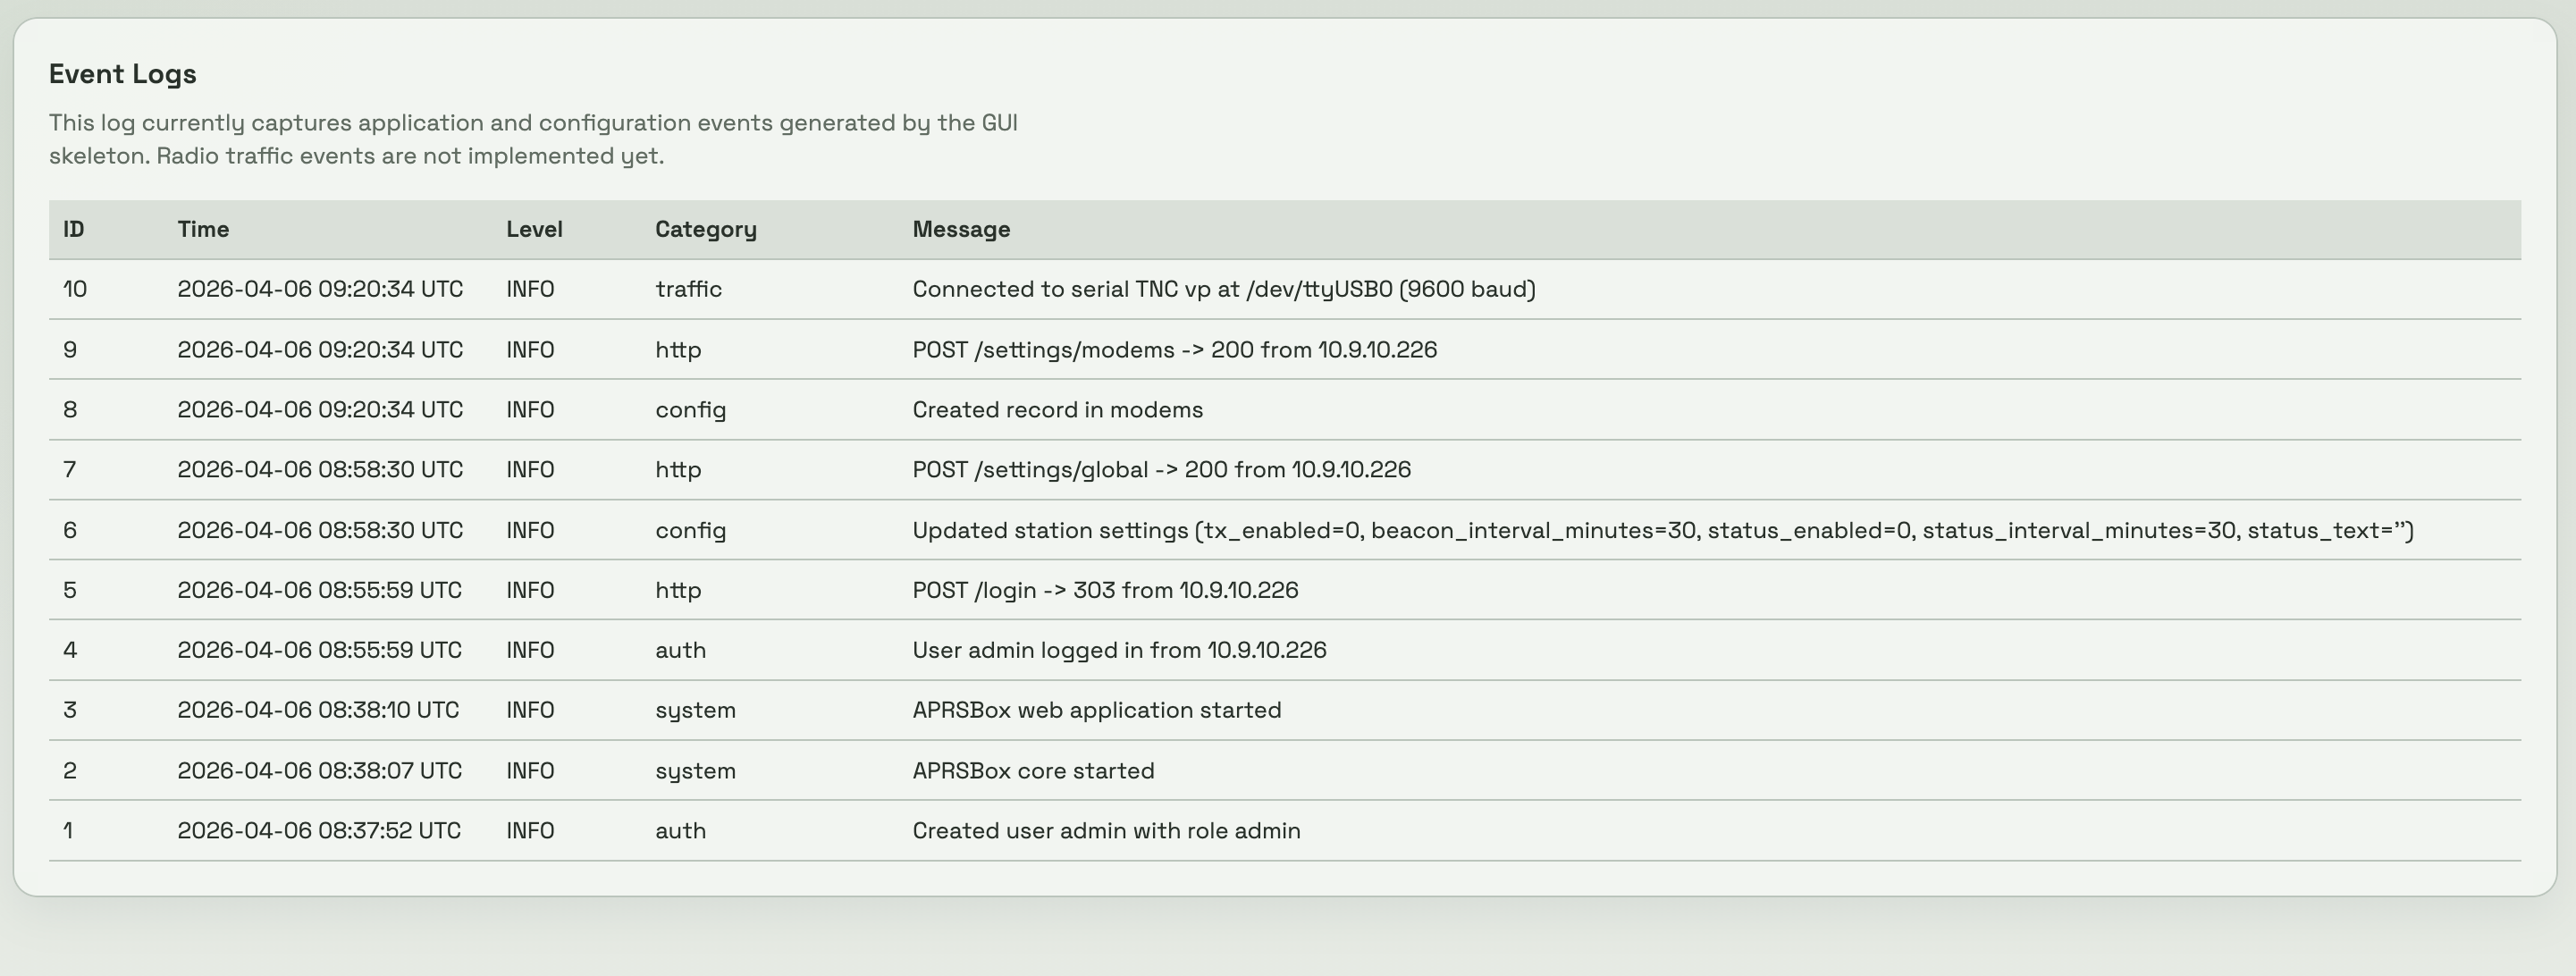Click the timestamp 08:37:52 UTC cell

tap(319, 831)
